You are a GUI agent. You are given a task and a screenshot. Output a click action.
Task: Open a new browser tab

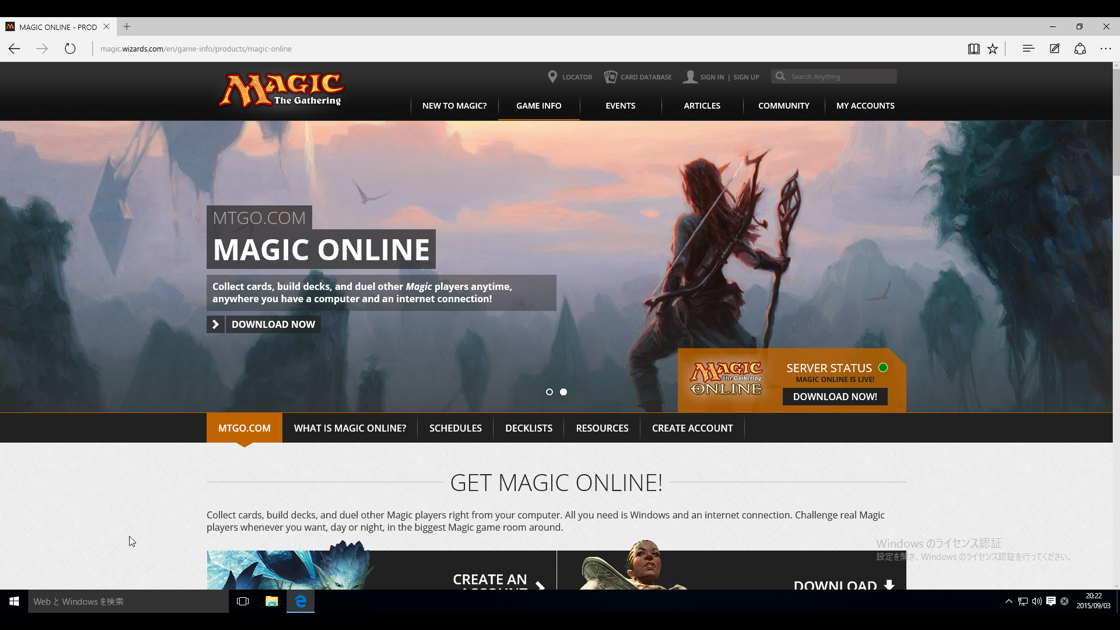click(x=126, y=26)
